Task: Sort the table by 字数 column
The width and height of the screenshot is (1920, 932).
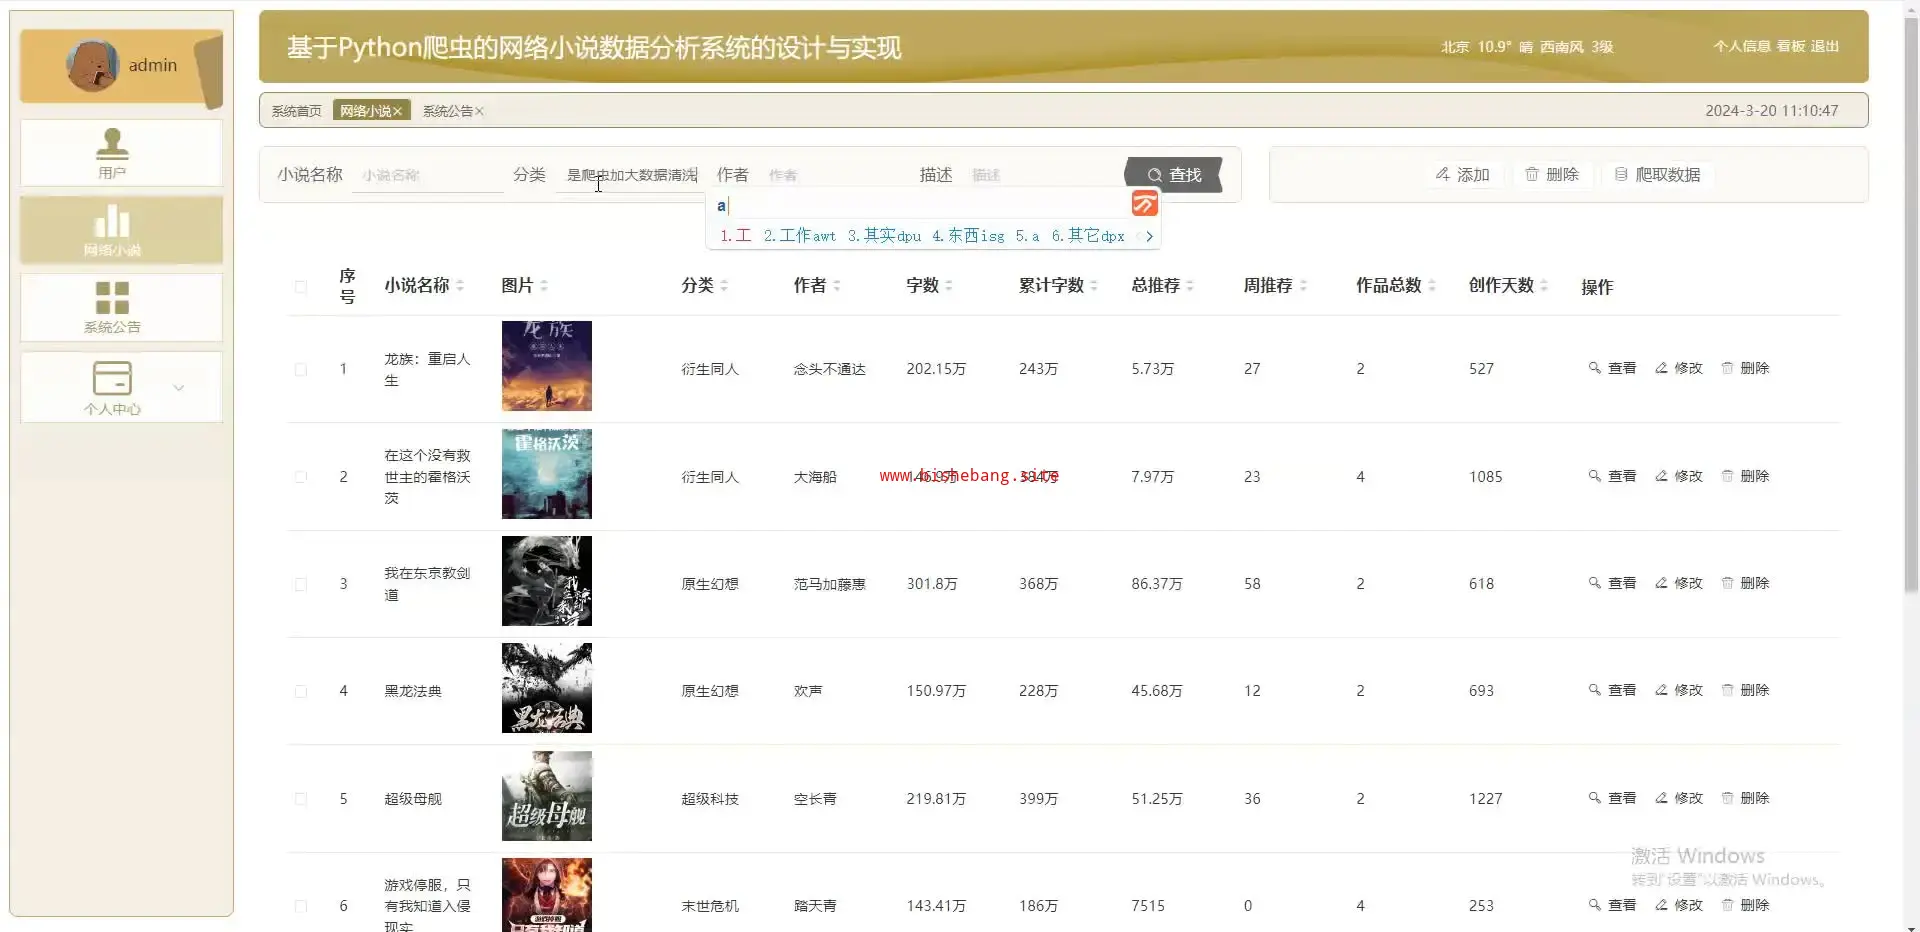Action: (948, 286)
